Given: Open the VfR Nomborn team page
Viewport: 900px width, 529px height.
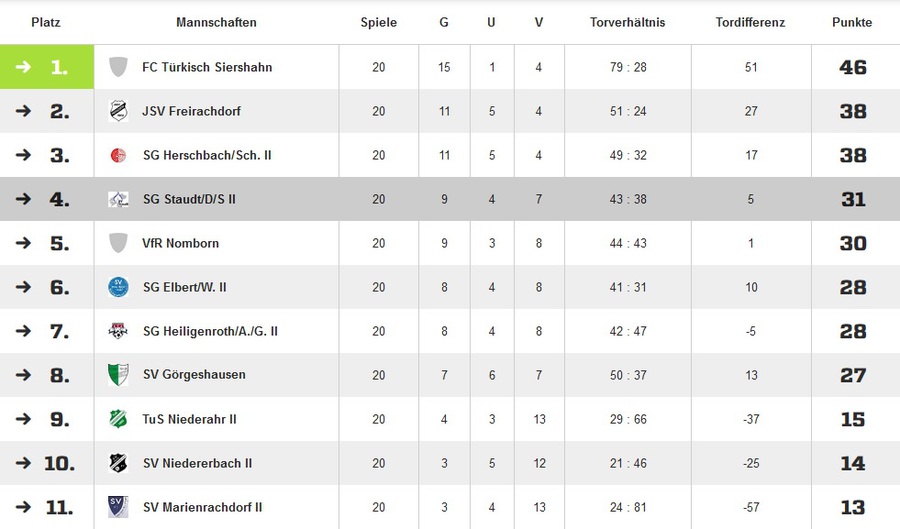Looking at the screenshot, I should [x=180, y=243].
